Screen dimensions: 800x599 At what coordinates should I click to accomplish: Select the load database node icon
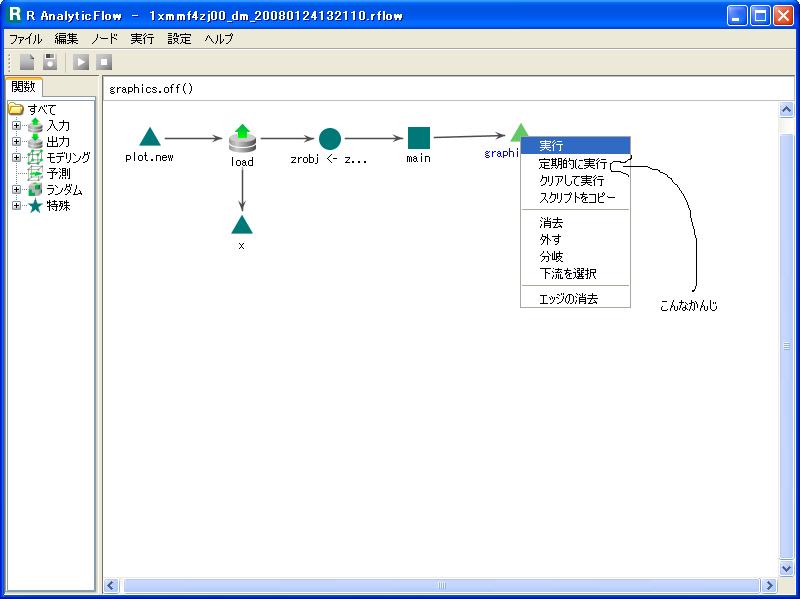click(242, 139)
